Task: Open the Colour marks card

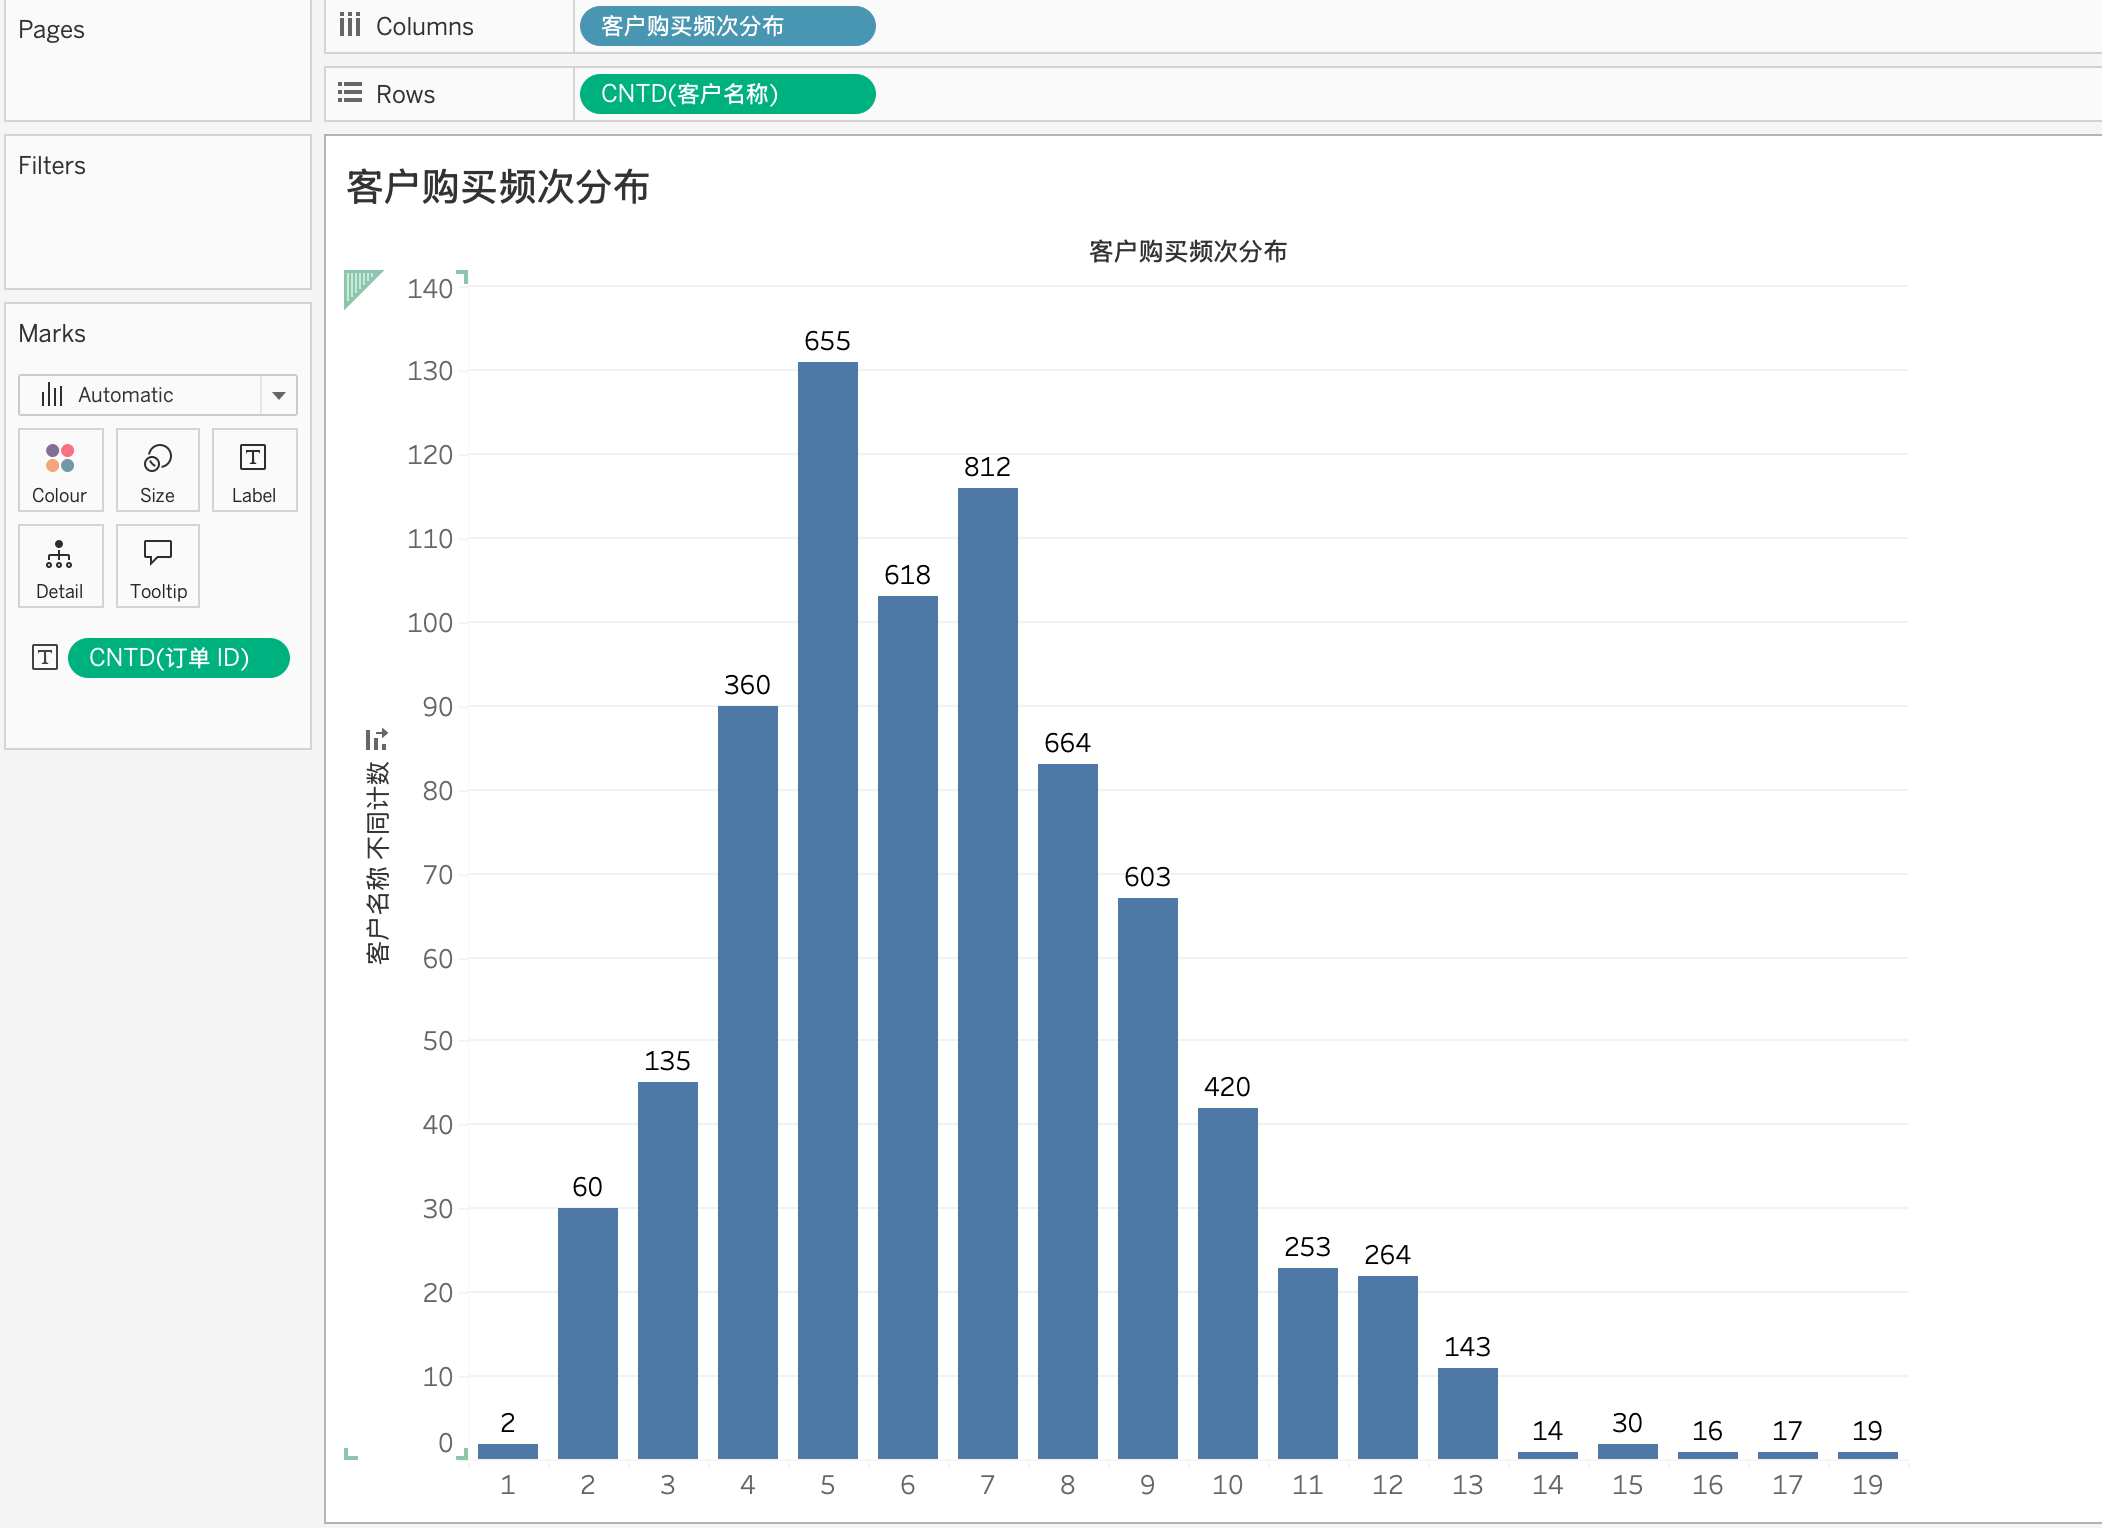Action: 60,470
